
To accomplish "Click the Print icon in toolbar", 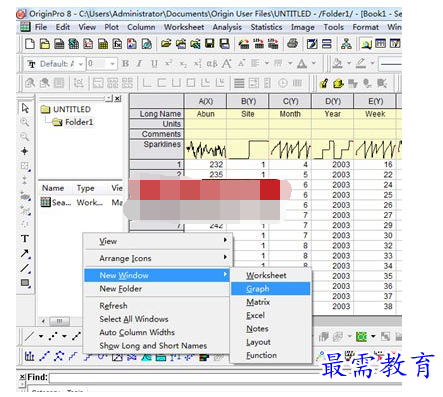I will pyautogui.click(x=292, y=44).
